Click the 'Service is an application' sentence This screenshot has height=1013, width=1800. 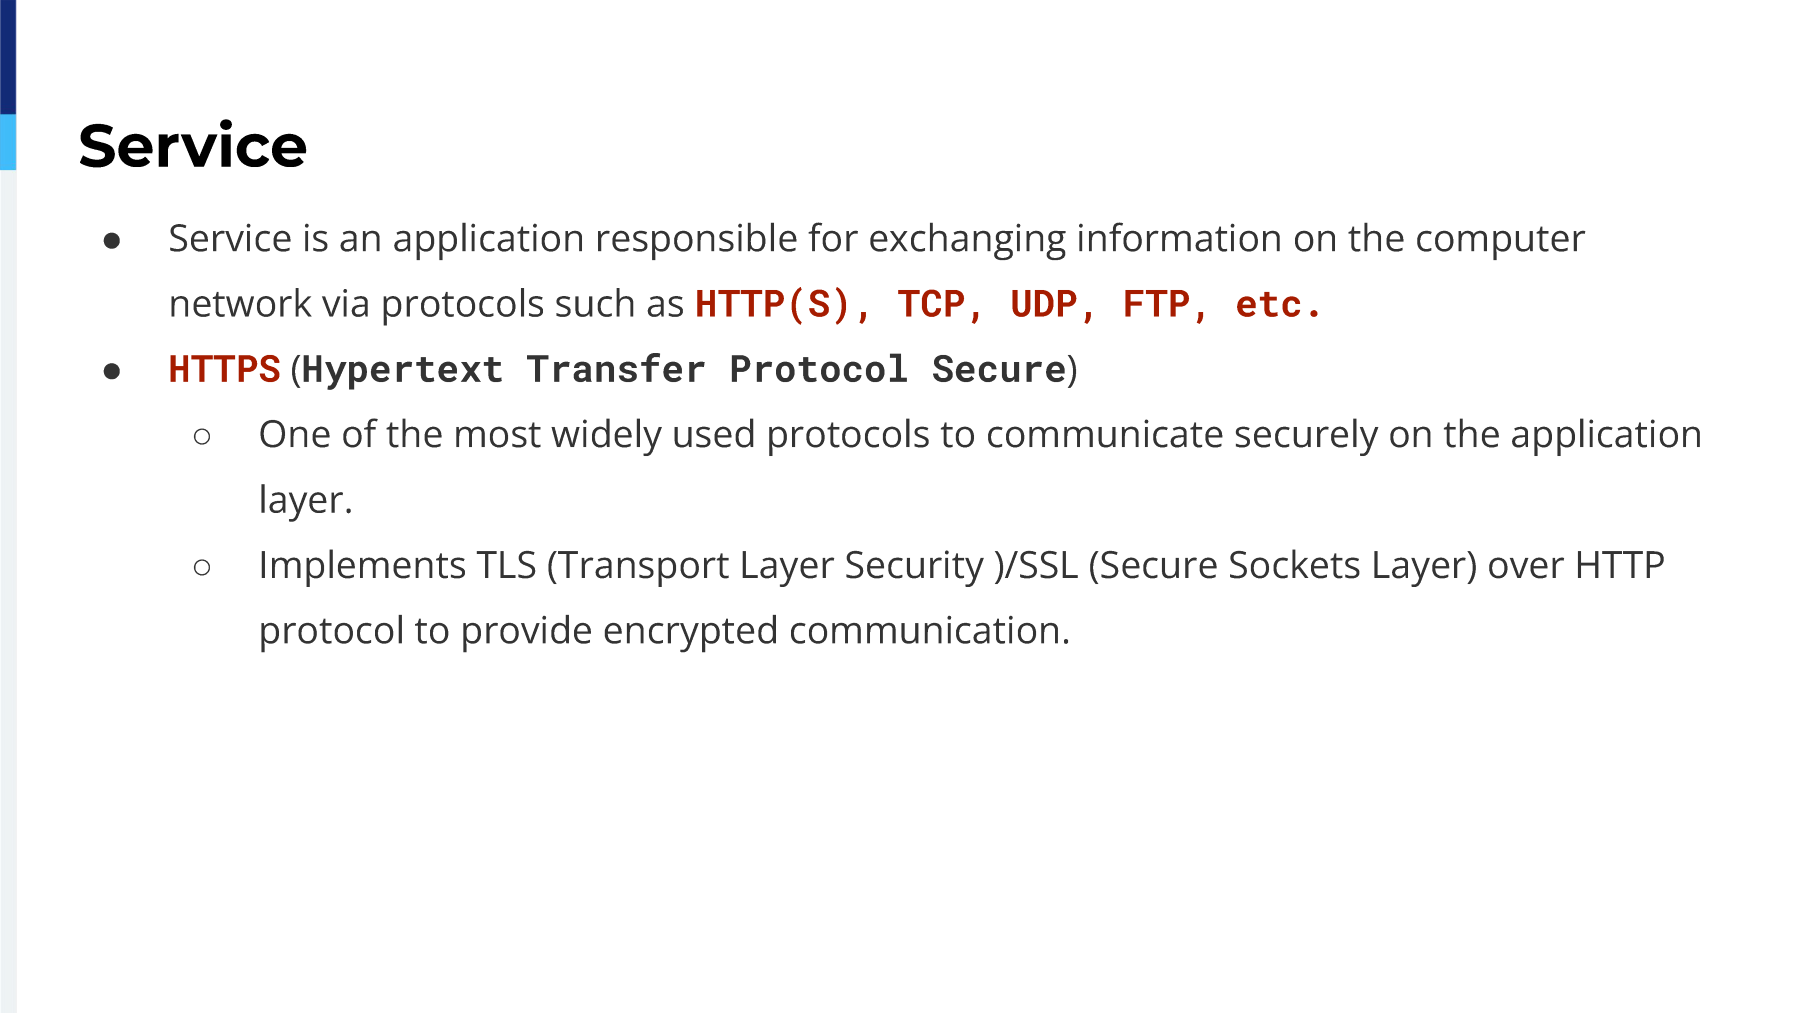pos(877,240)
